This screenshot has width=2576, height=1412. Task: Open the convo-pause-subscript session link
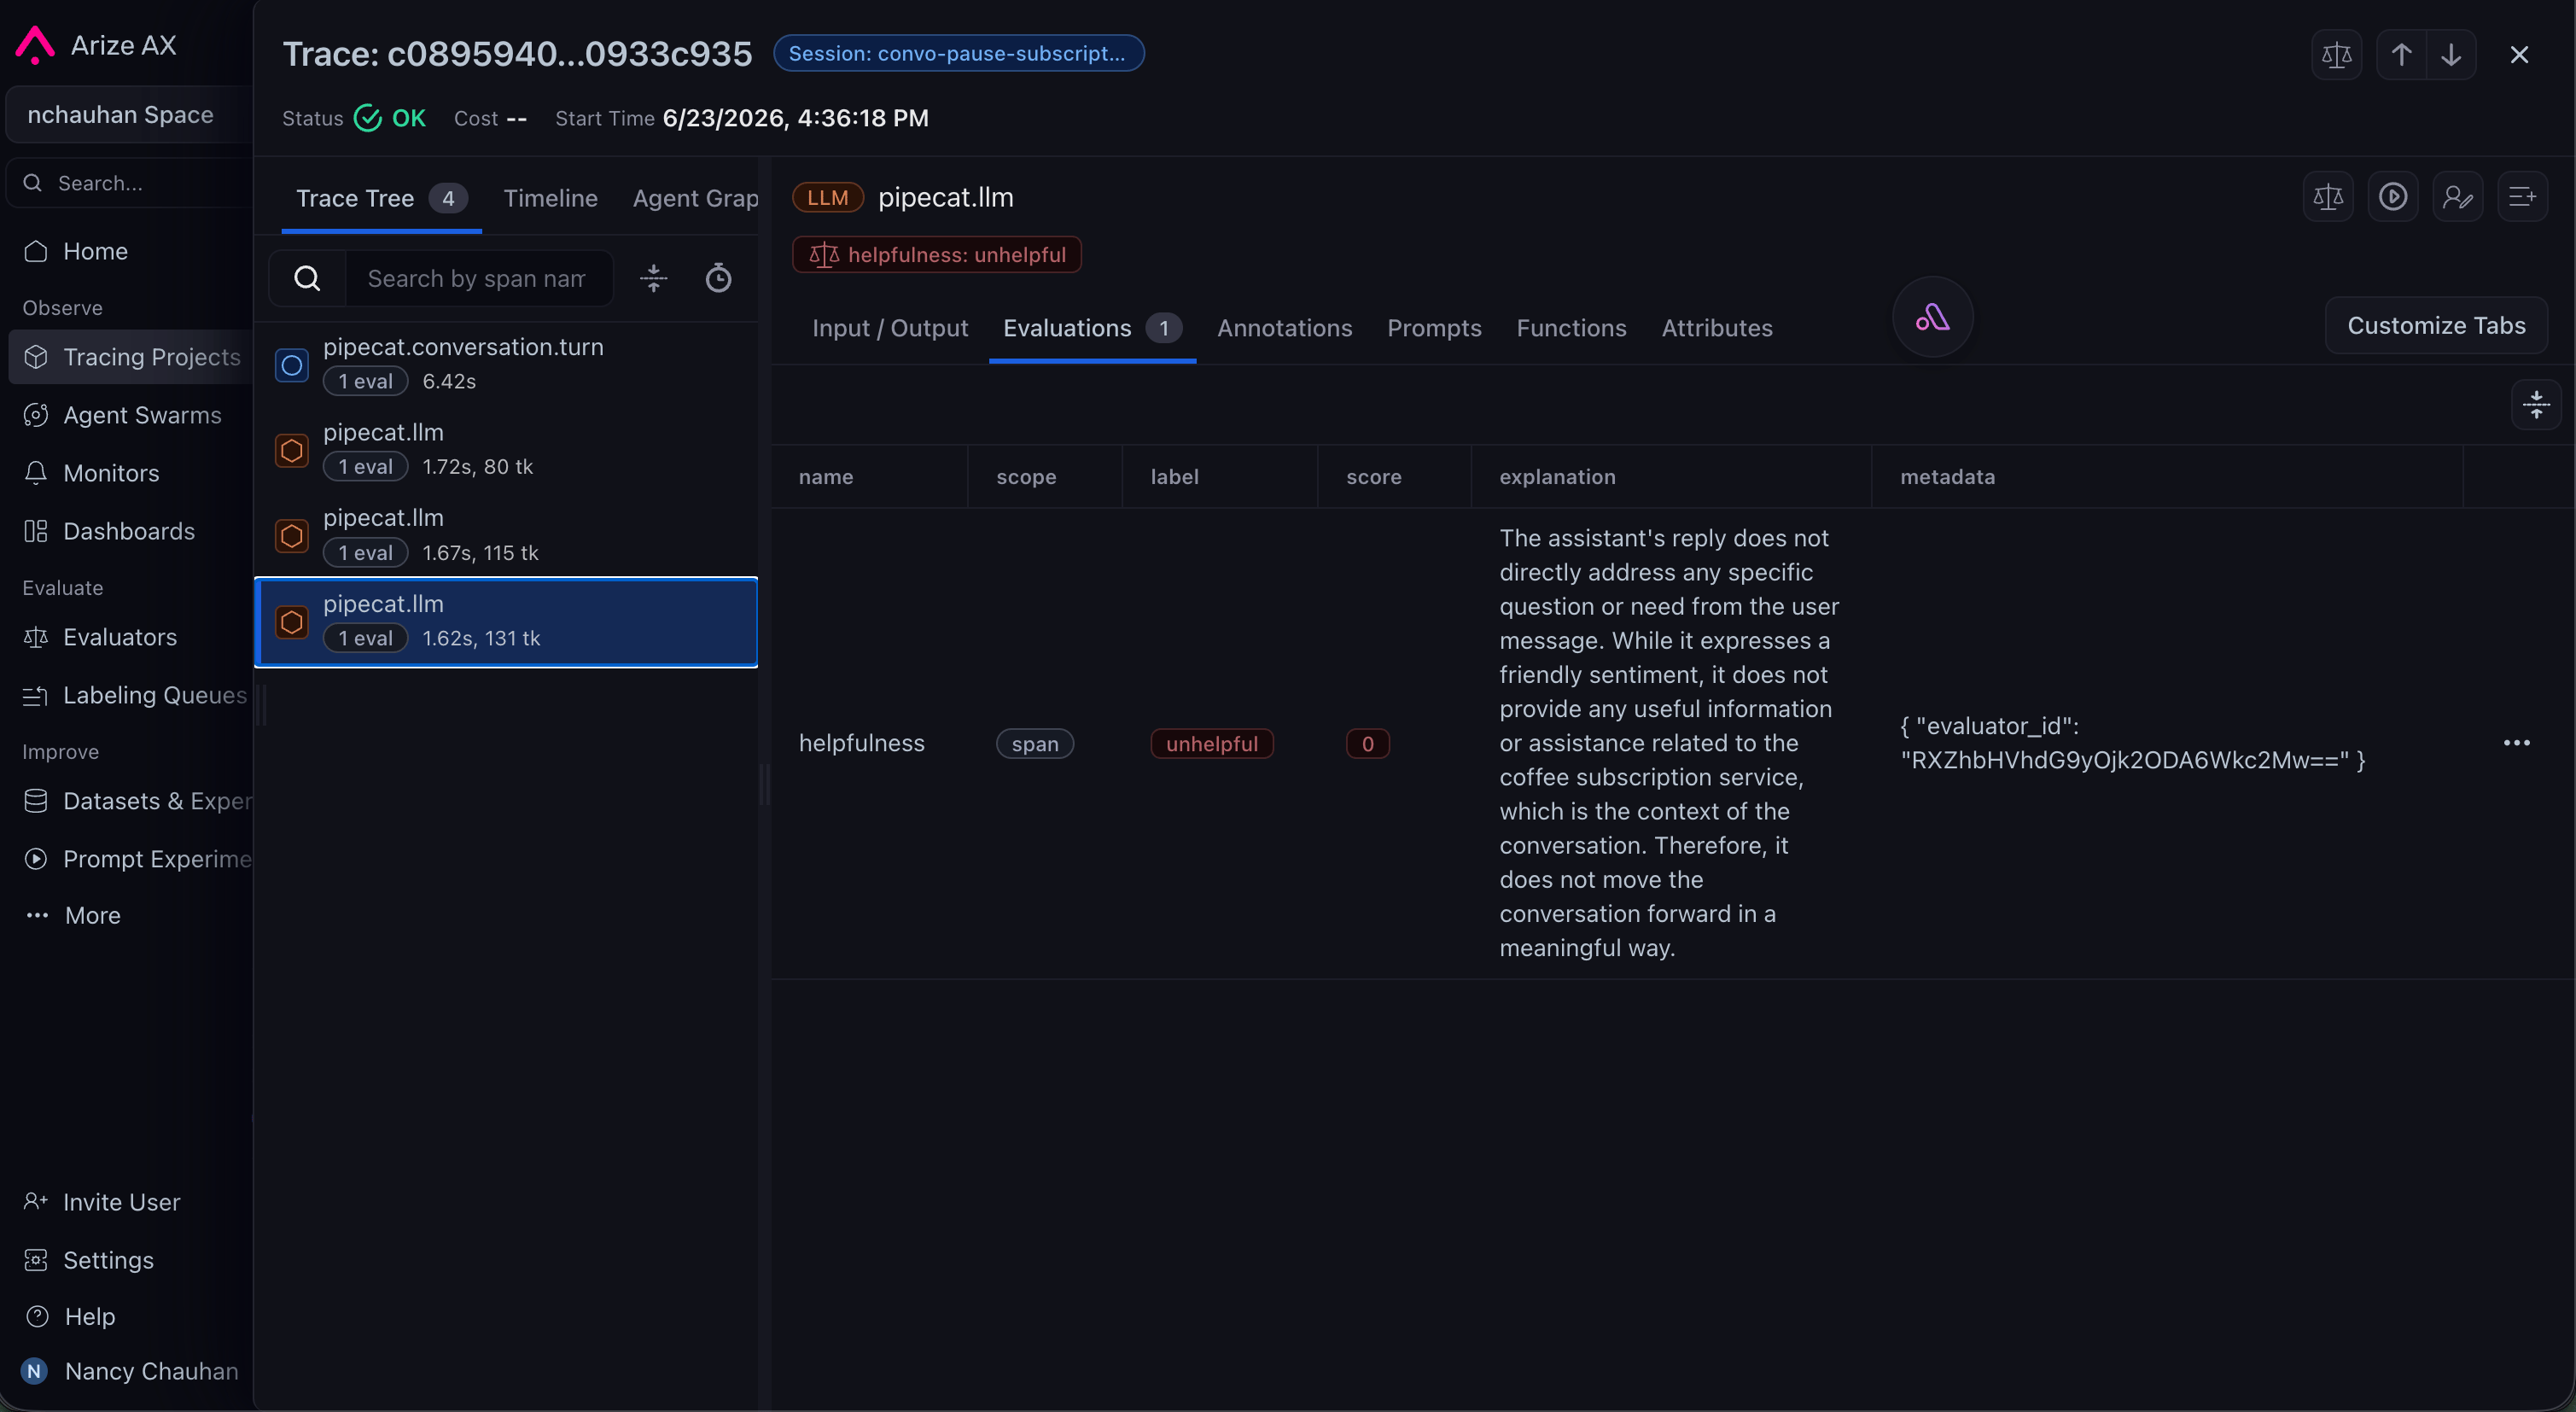(958, 53)
